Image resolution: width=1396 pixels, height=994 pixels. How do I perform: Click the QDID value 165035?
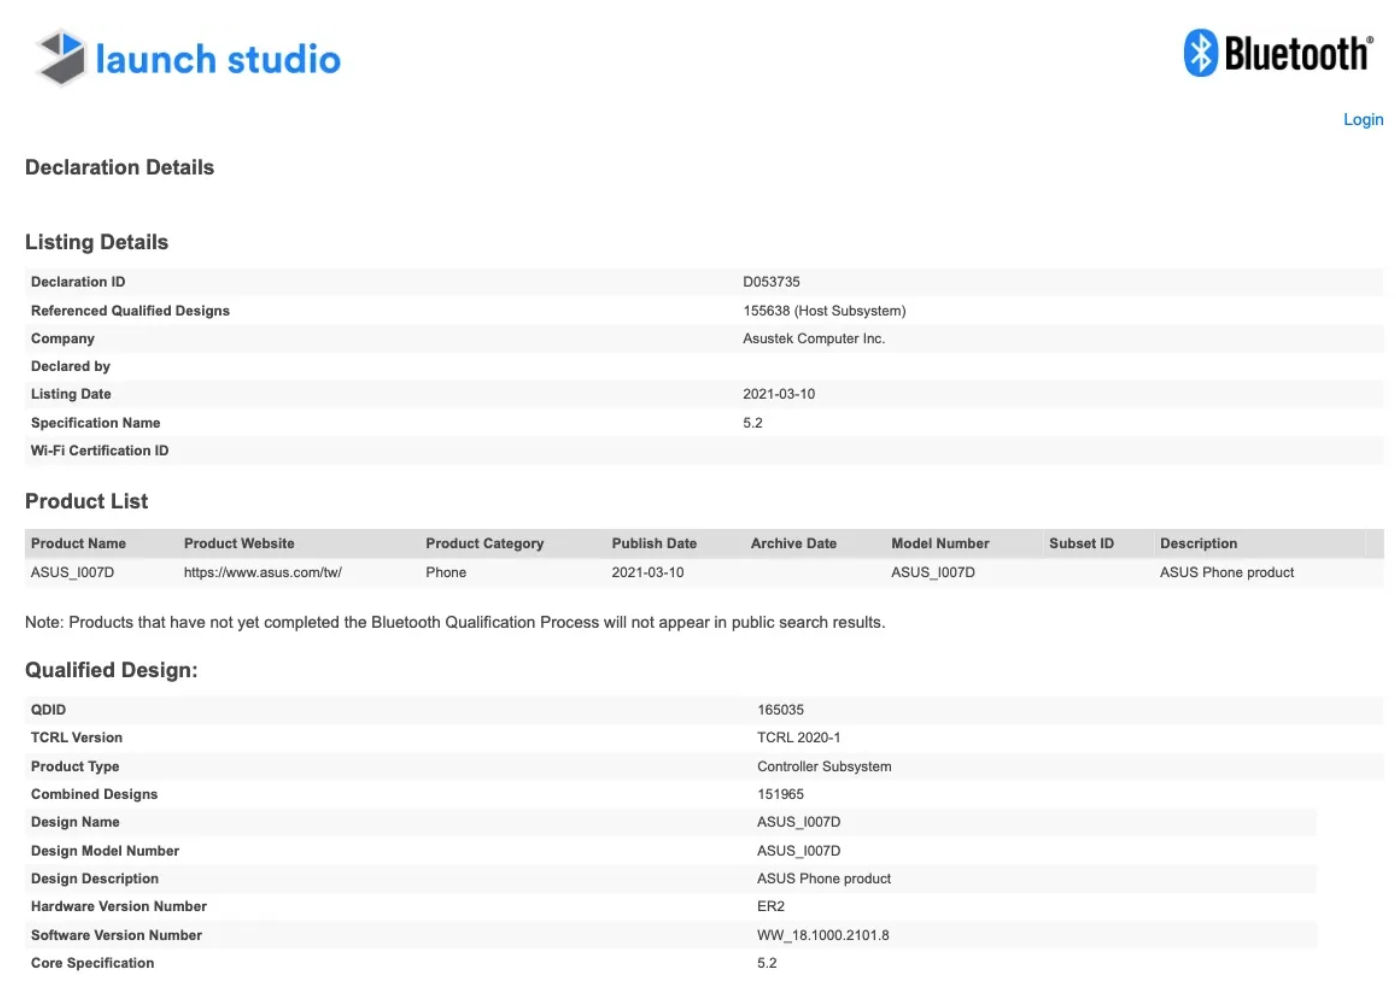click(x=780, y=709)
